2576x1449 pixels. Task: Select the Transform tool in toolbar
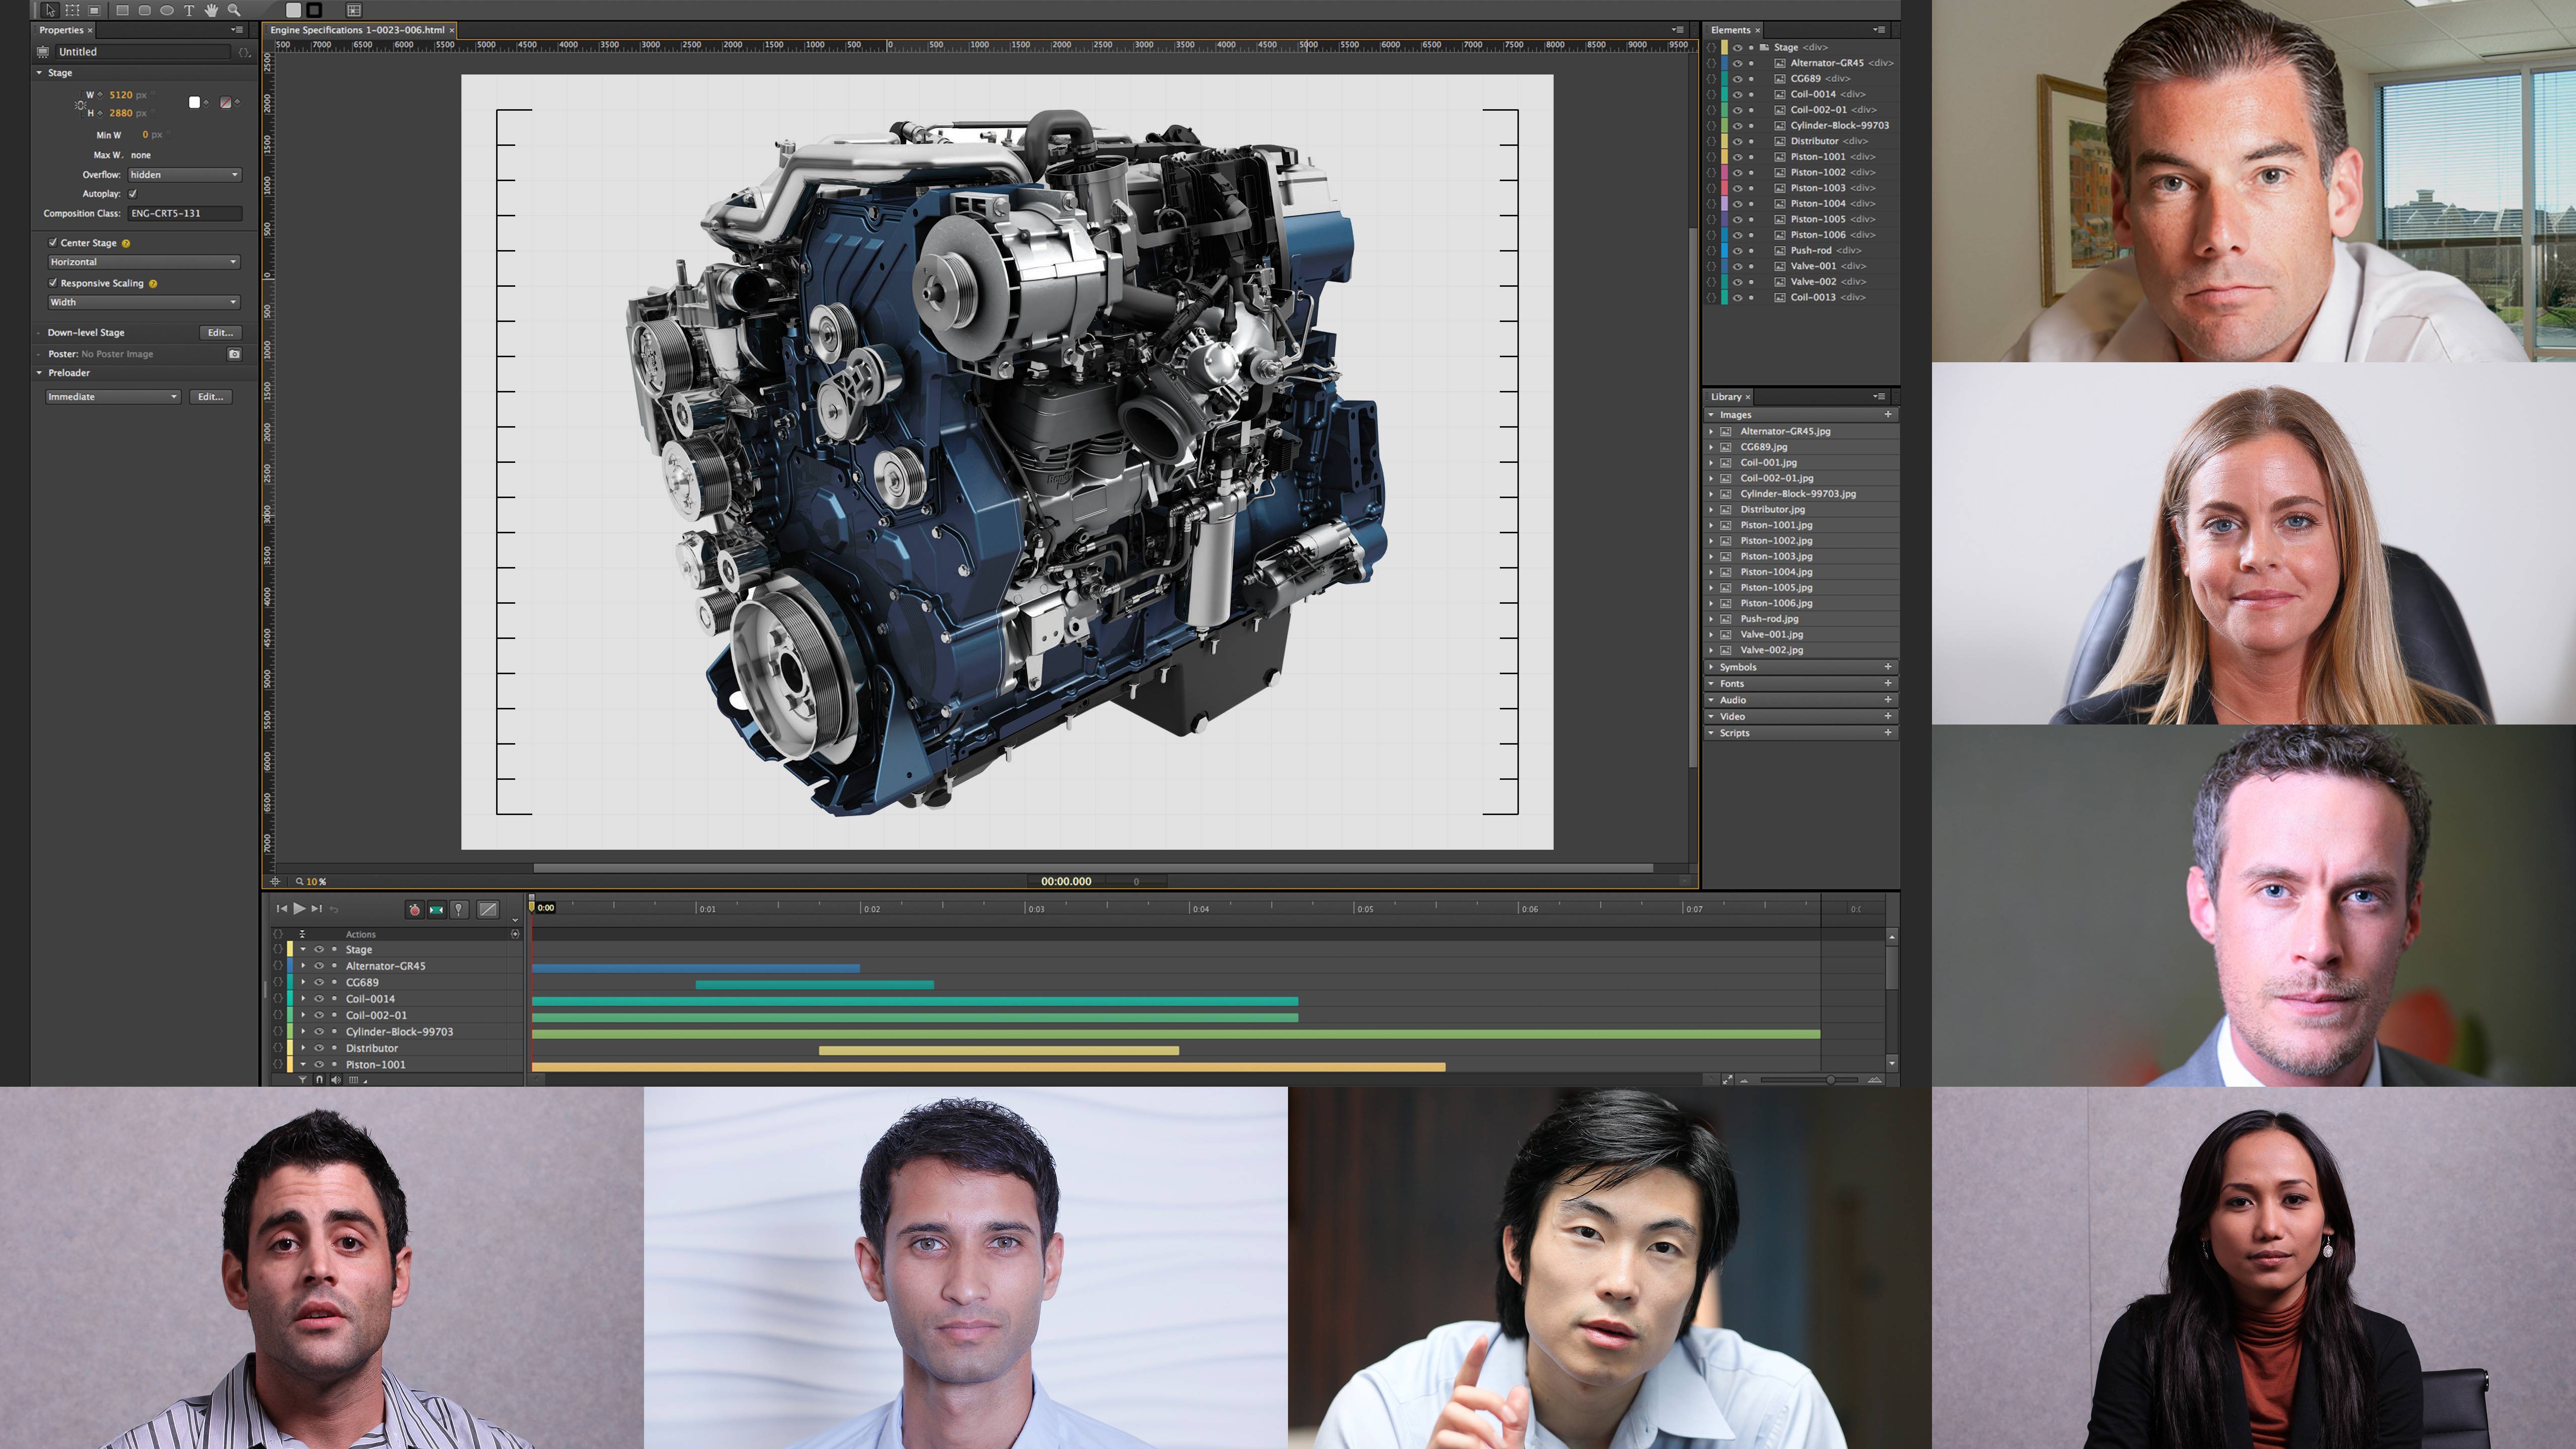click(72, 10)
